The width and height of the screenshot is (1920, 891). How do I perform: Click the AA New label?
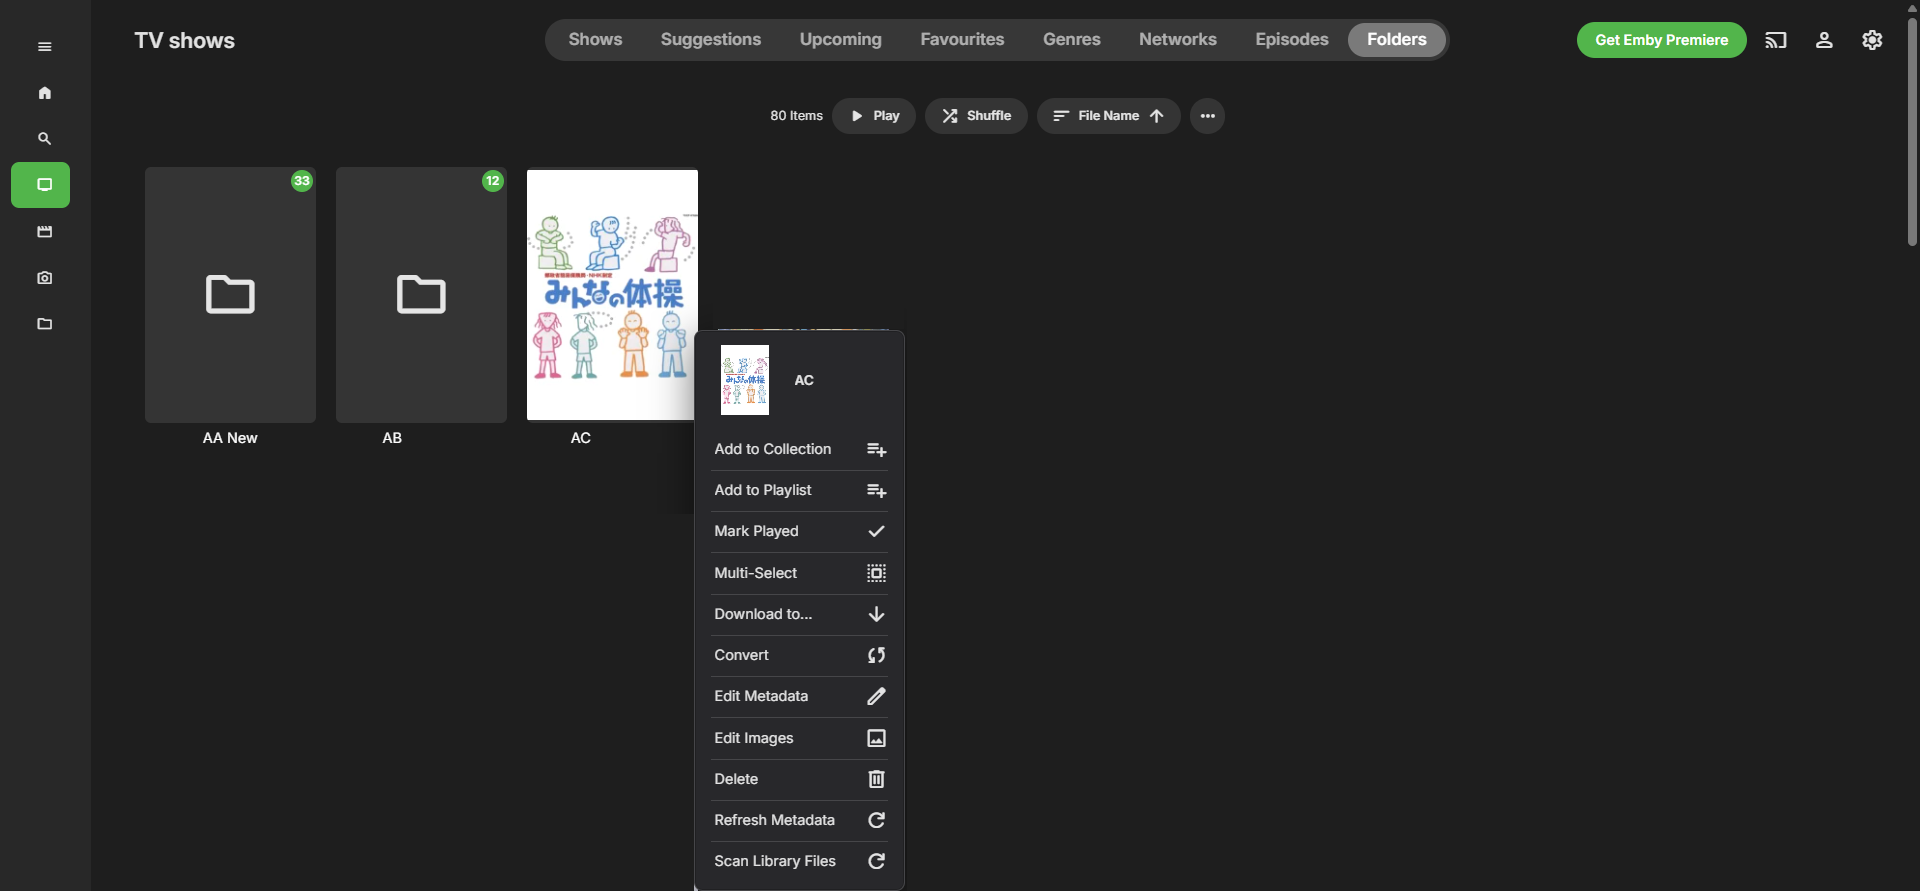[230, 438]
